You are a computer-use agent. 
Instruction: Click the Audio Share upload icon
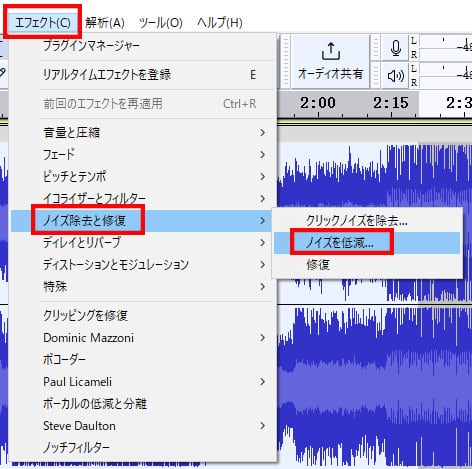(331, 51)
